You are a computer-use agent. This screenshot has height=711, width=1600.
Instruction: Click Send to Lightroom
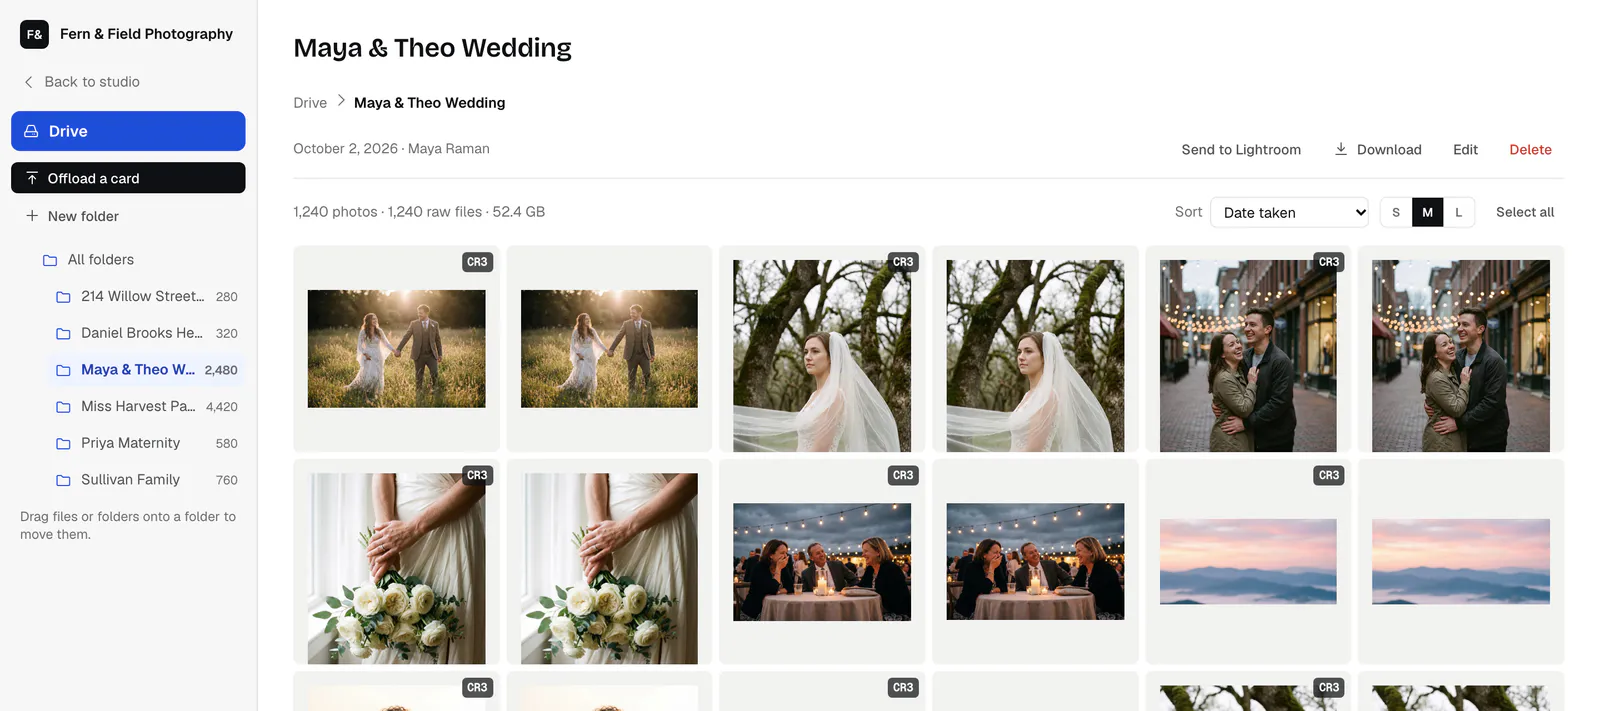pyautogui.click(x=1241, y=149)
